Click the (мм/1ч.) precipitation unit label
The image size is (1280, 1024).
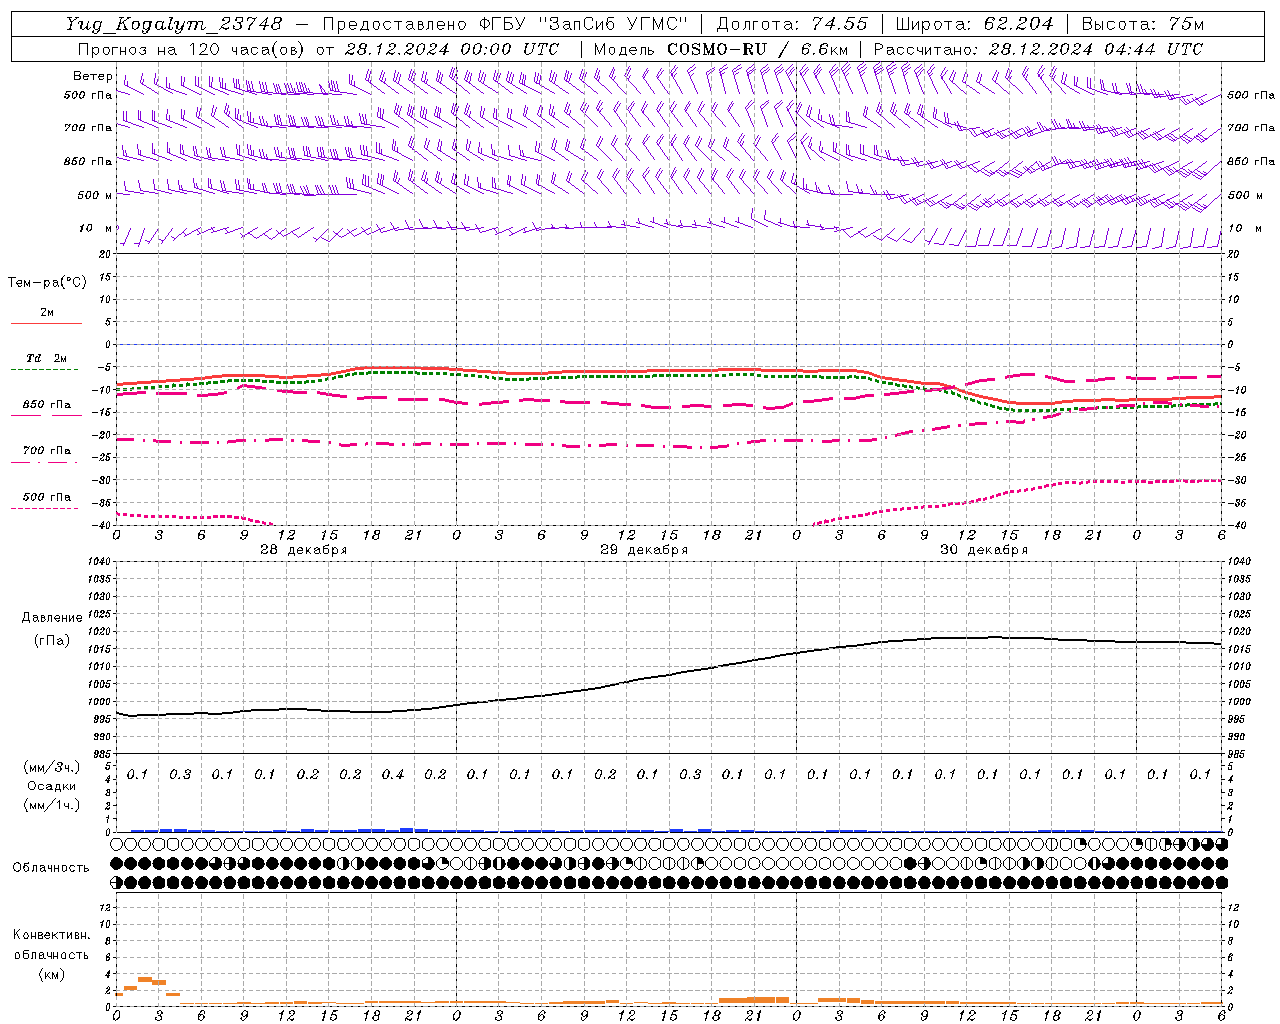tap(52, 805)
